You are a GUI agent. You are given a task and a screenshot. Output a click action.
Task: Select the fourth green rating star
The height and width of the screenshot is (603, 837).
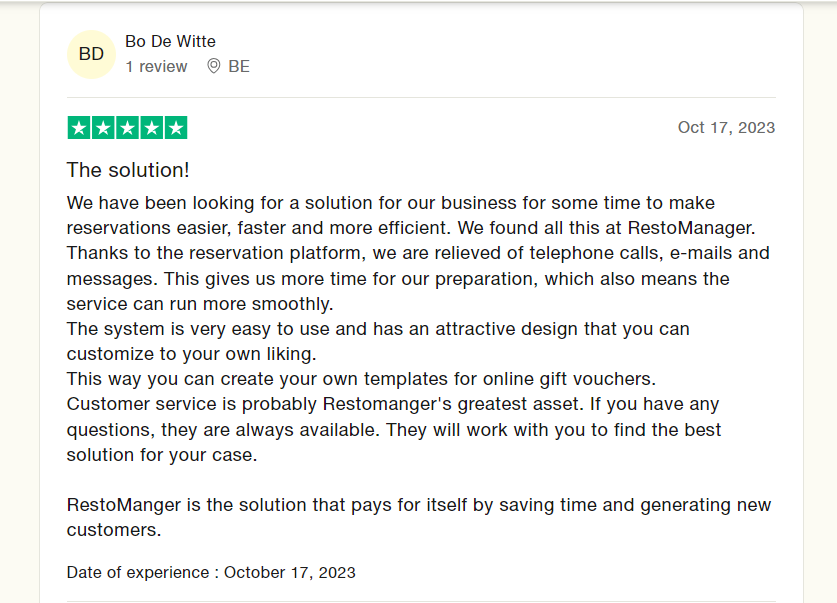tap(152, 128)
